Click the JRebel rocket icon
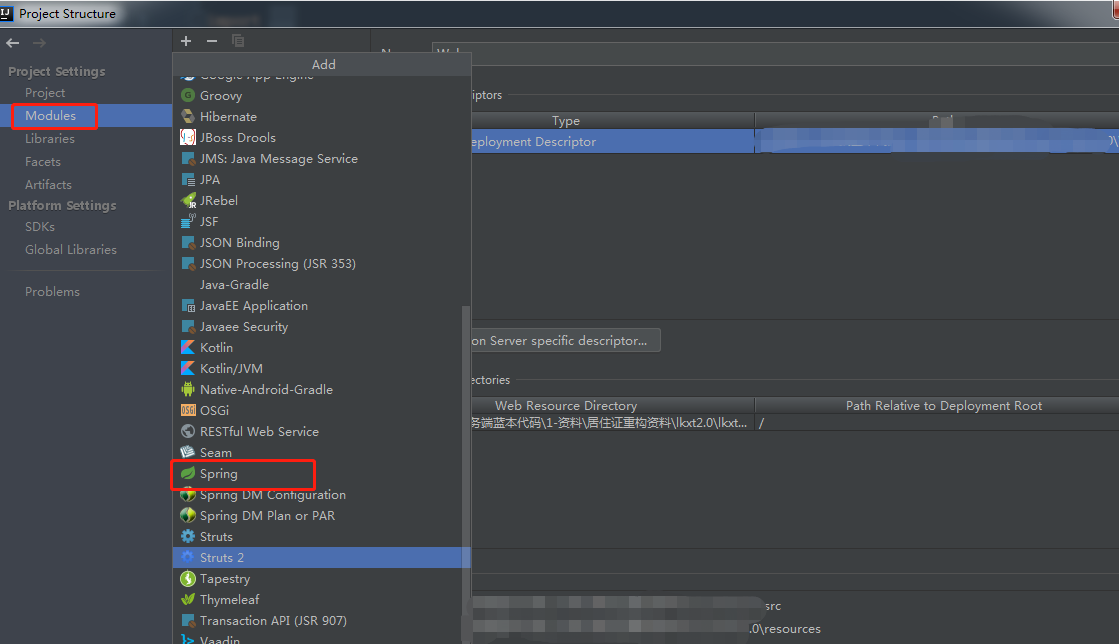Image resolution: width=1119 pixels, height=644 pixels. (188, 200)
